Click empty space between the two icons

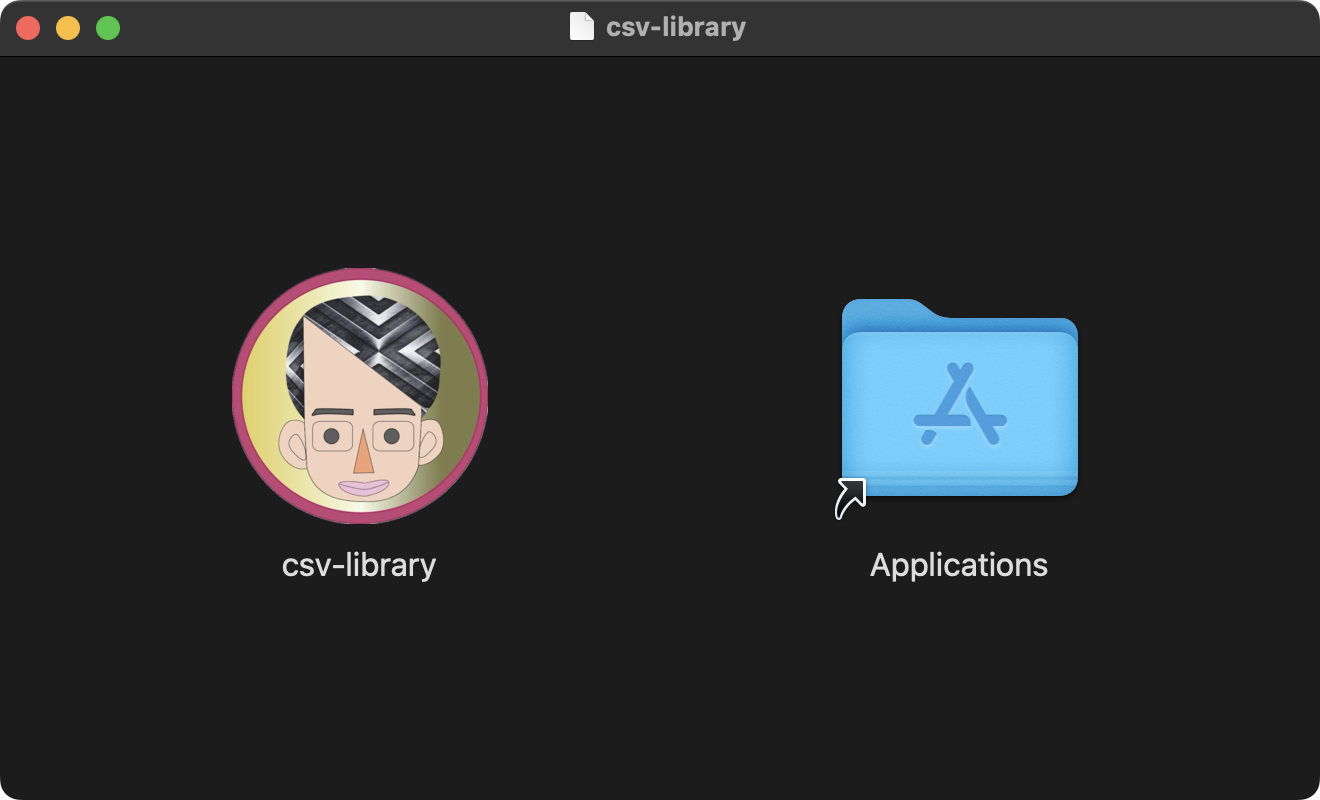pos(660,400)
